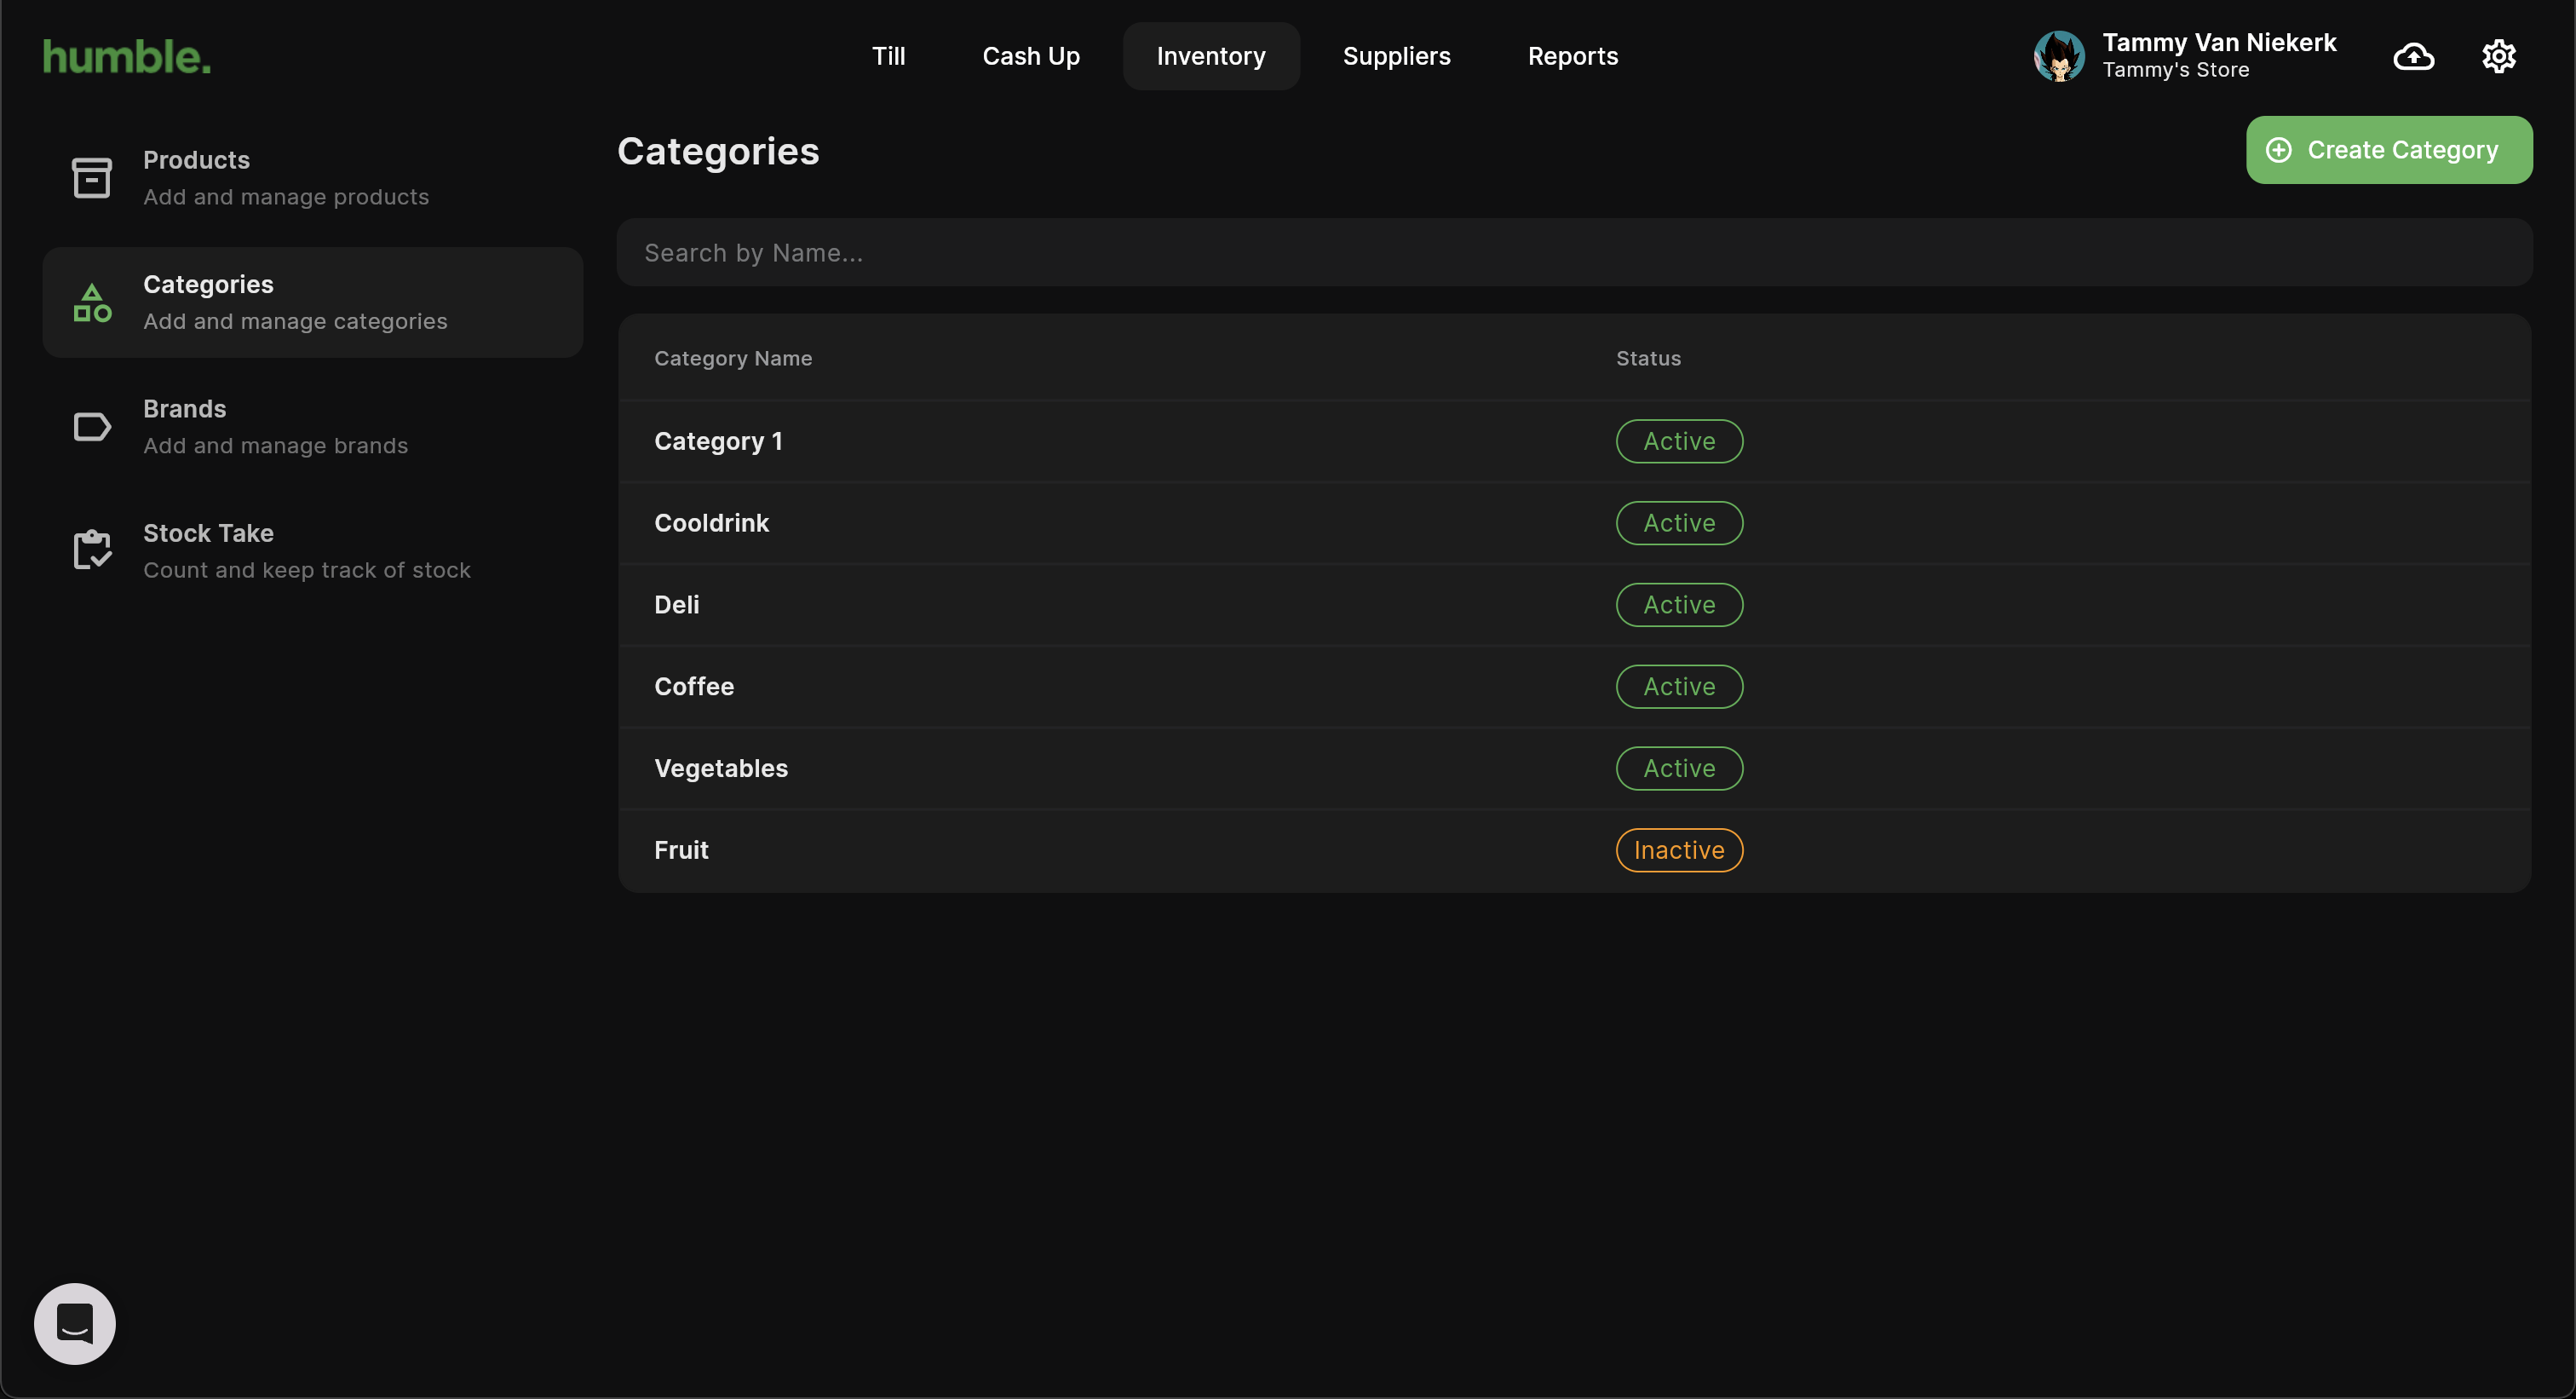The image size is (2576, 1399).
Task: Focus the Search by Name field
Action: click(x=1574, y=253)
